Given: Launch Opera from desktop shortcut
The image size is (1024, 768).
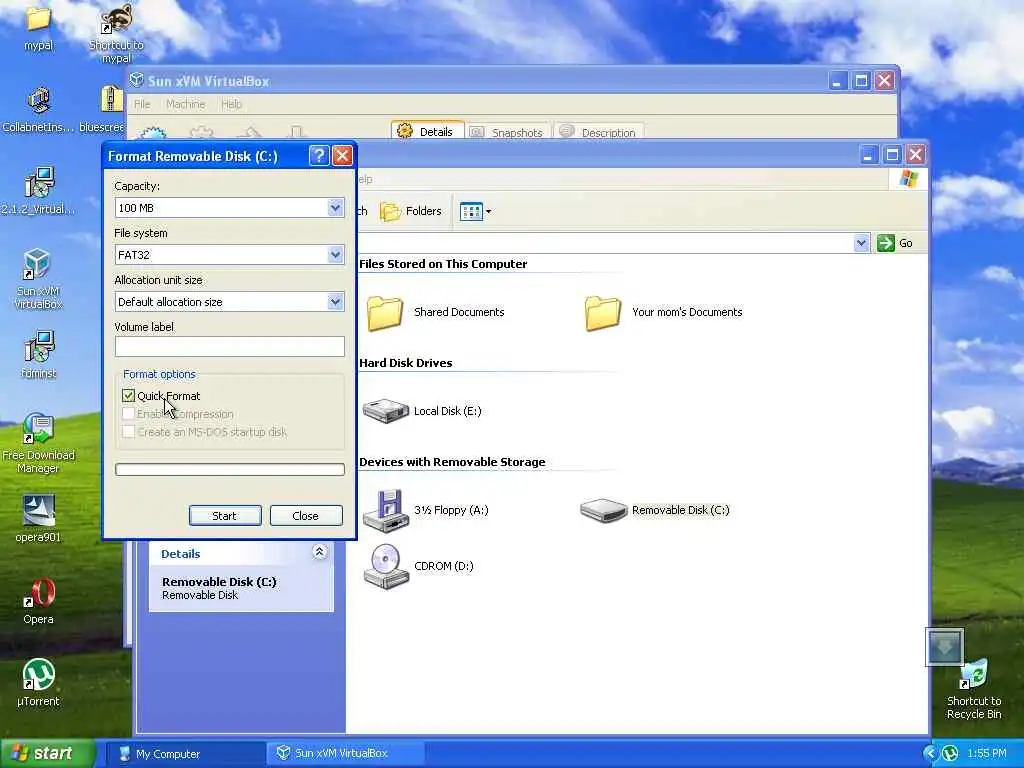Looking at the screenshot, I should pyautogui.click(x=38, y=601).
